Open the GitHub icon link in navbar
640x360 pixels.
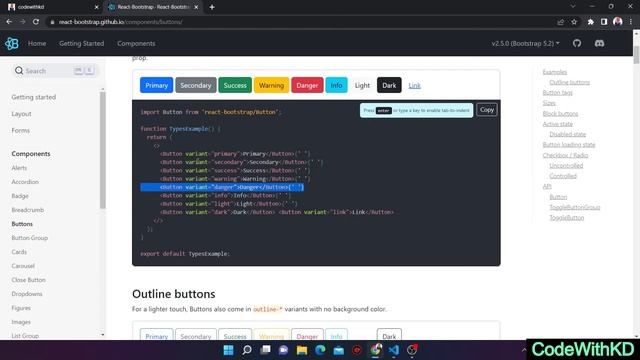[577, 43]
